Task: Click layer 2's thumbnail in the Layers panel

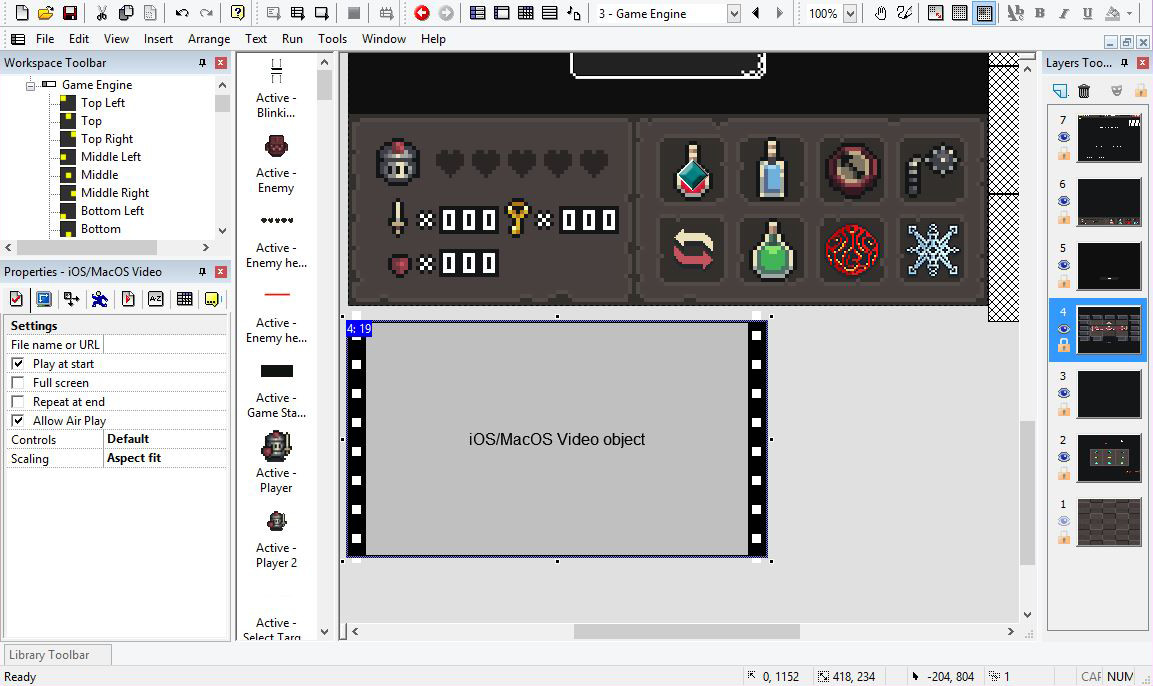Action: pos(1109,457)
